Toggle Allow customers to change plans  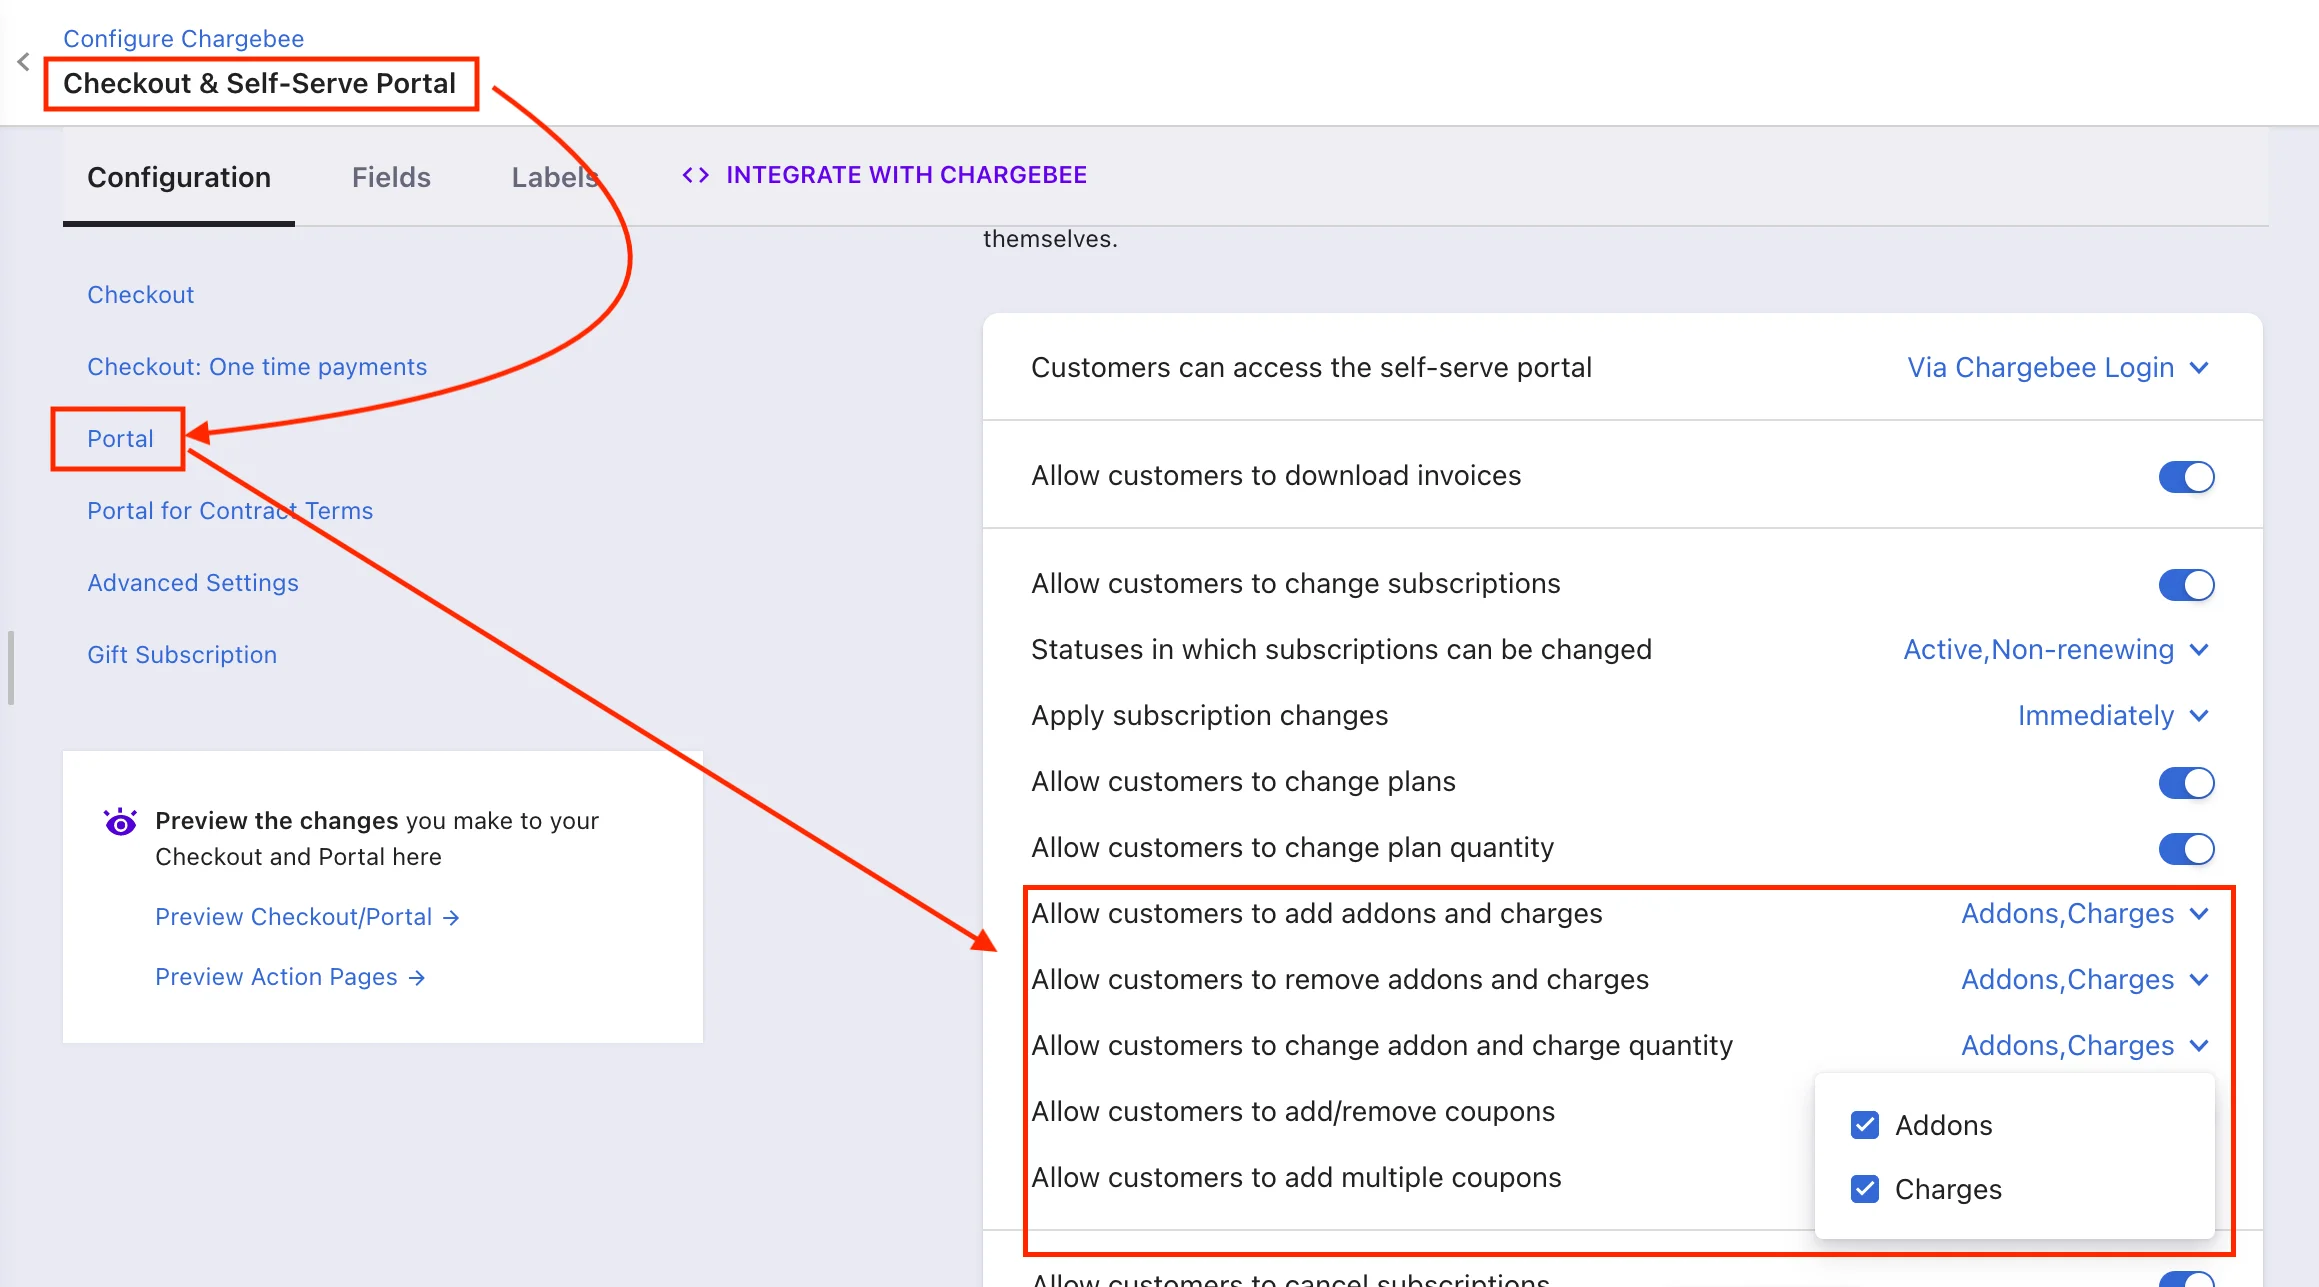[x=2186, y=783]
